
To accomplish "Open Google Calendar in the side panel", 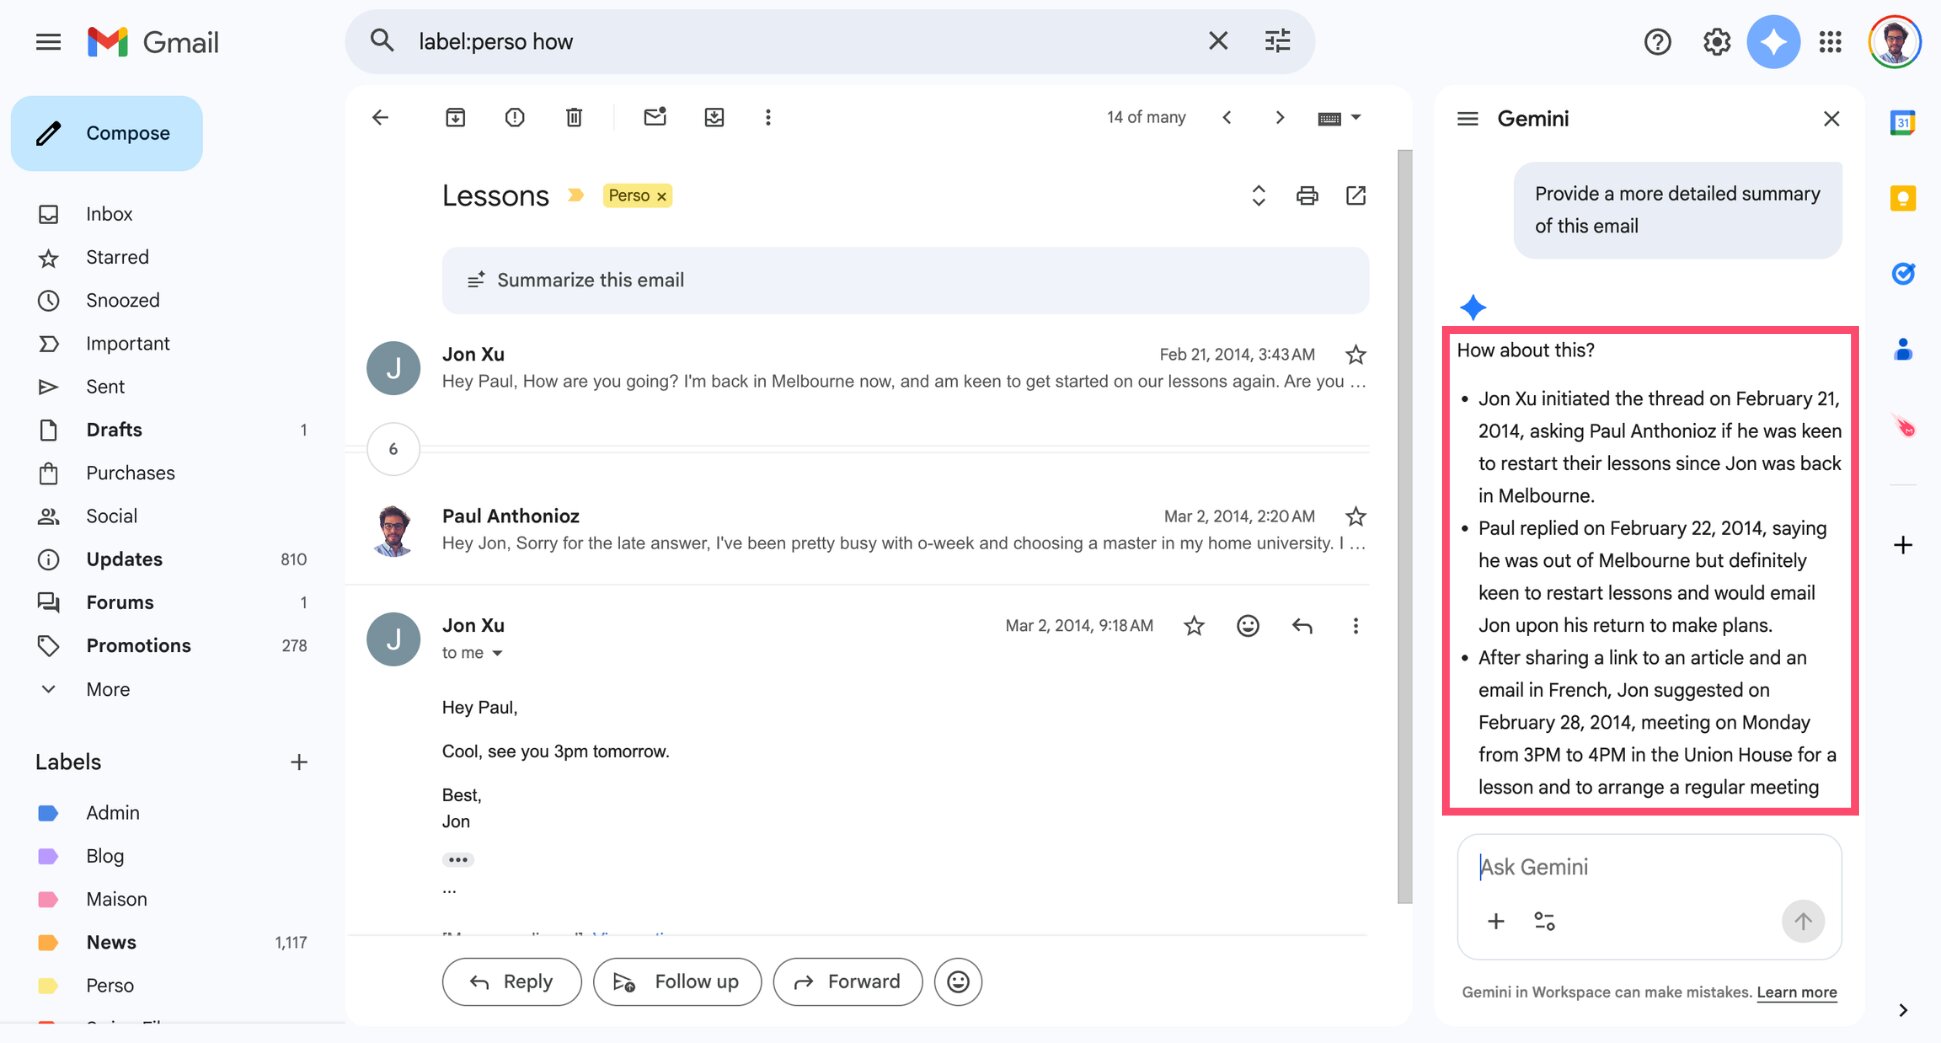I will click(1901, 122).
